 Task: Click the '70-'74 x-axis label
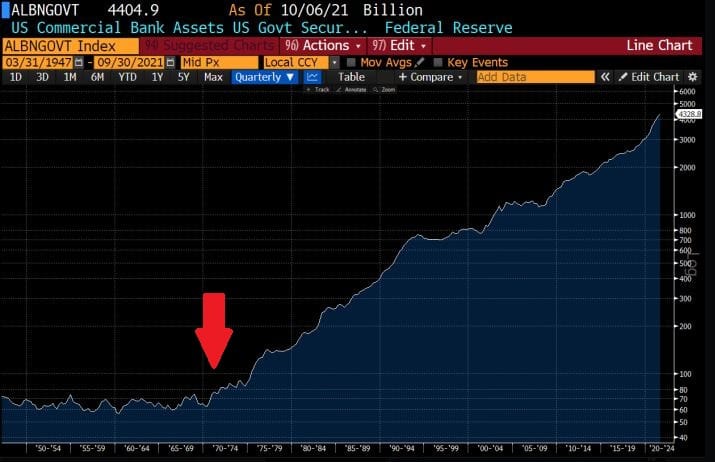(x=225, y=448)
